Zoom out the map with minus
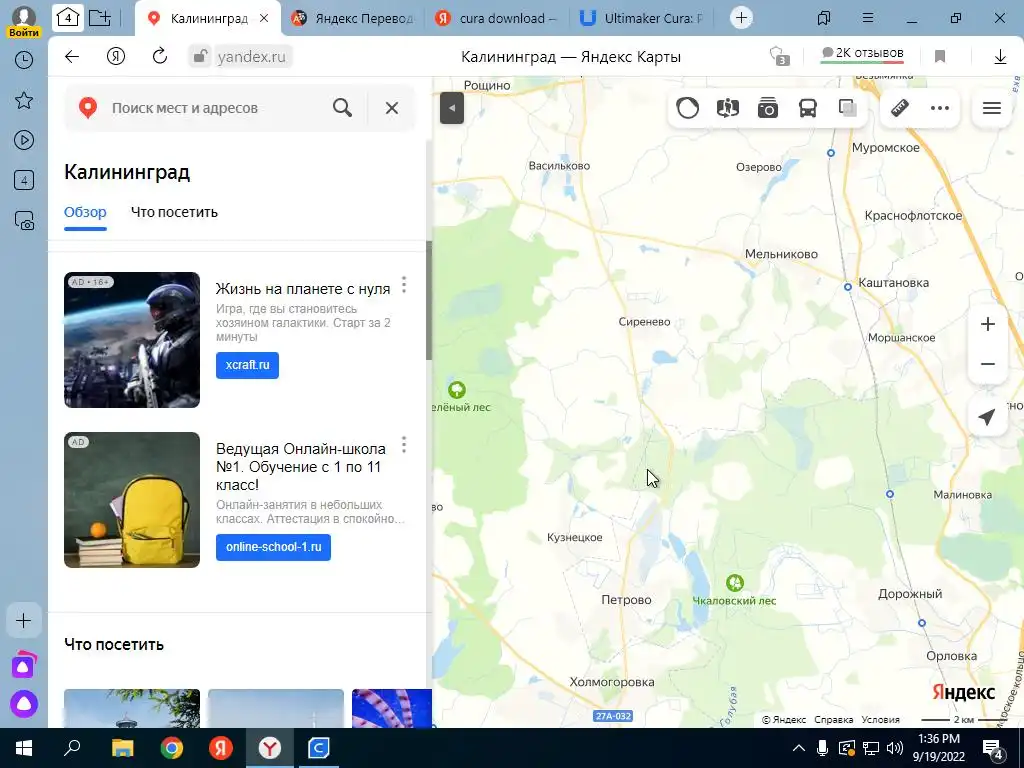This screenshot has height=768, width=1024. 988,364
